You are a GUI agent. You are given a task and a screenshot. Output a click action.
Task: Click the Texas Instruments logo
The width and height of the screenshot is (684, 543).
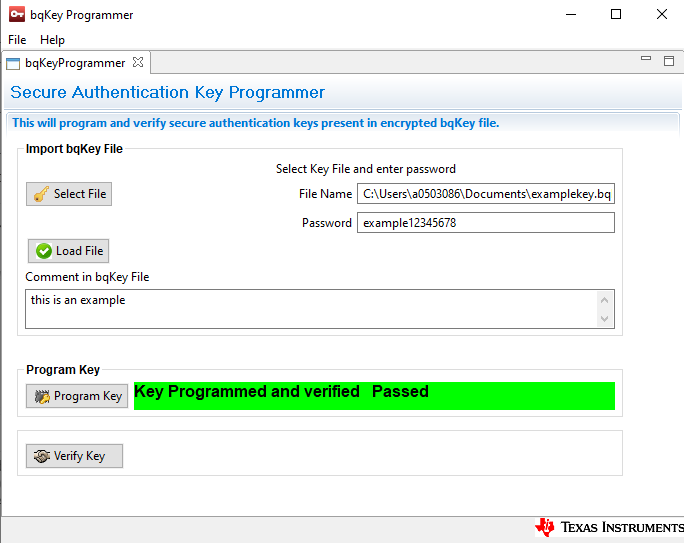point(609,527)
